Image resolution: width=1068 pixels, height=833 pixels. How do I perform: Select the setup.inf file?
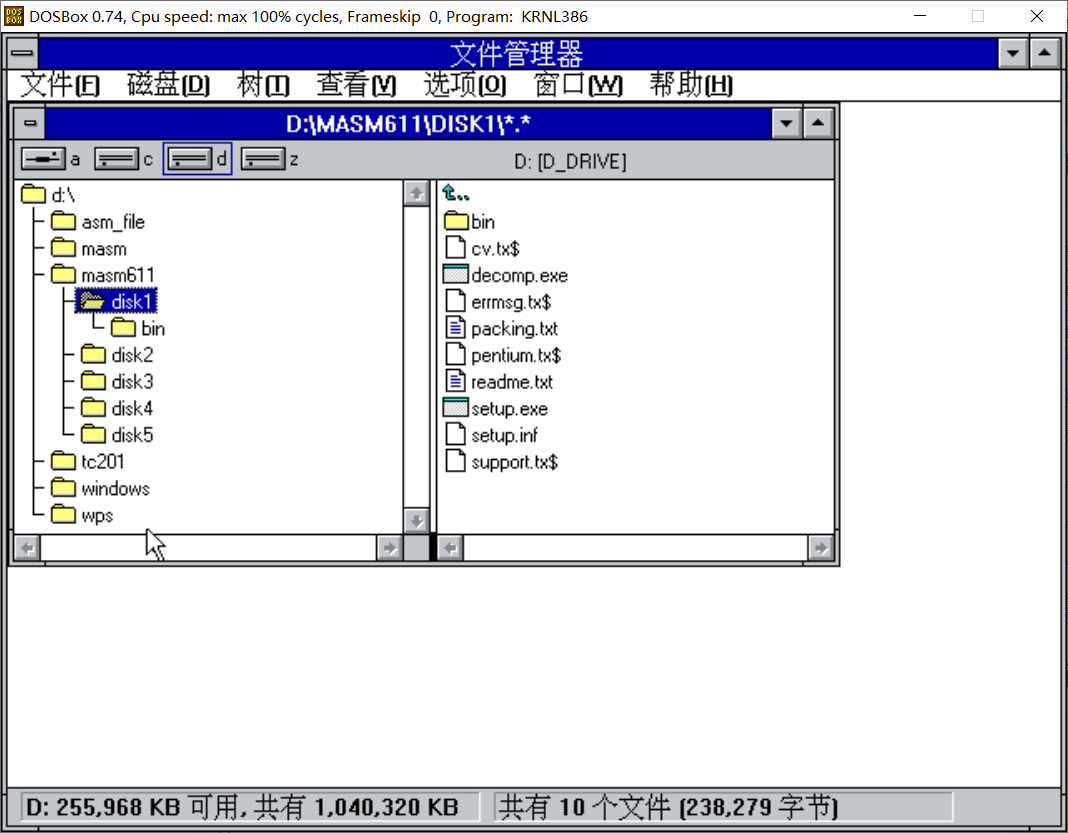491,435
